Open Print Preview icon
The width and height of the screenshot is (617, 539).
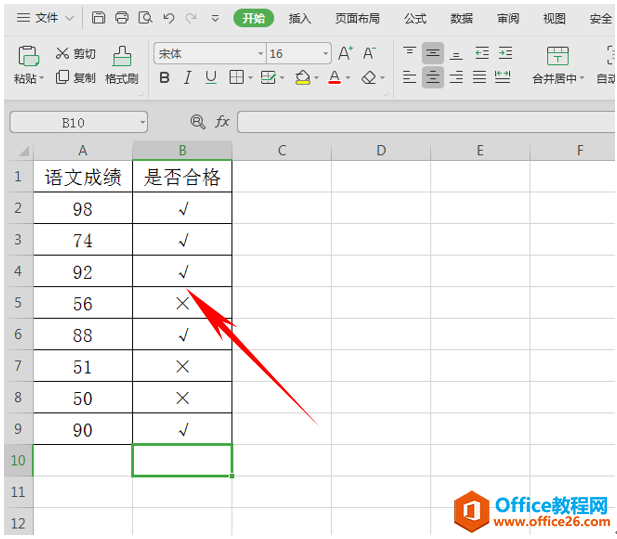pyautogui.click(x=145, y=18)
